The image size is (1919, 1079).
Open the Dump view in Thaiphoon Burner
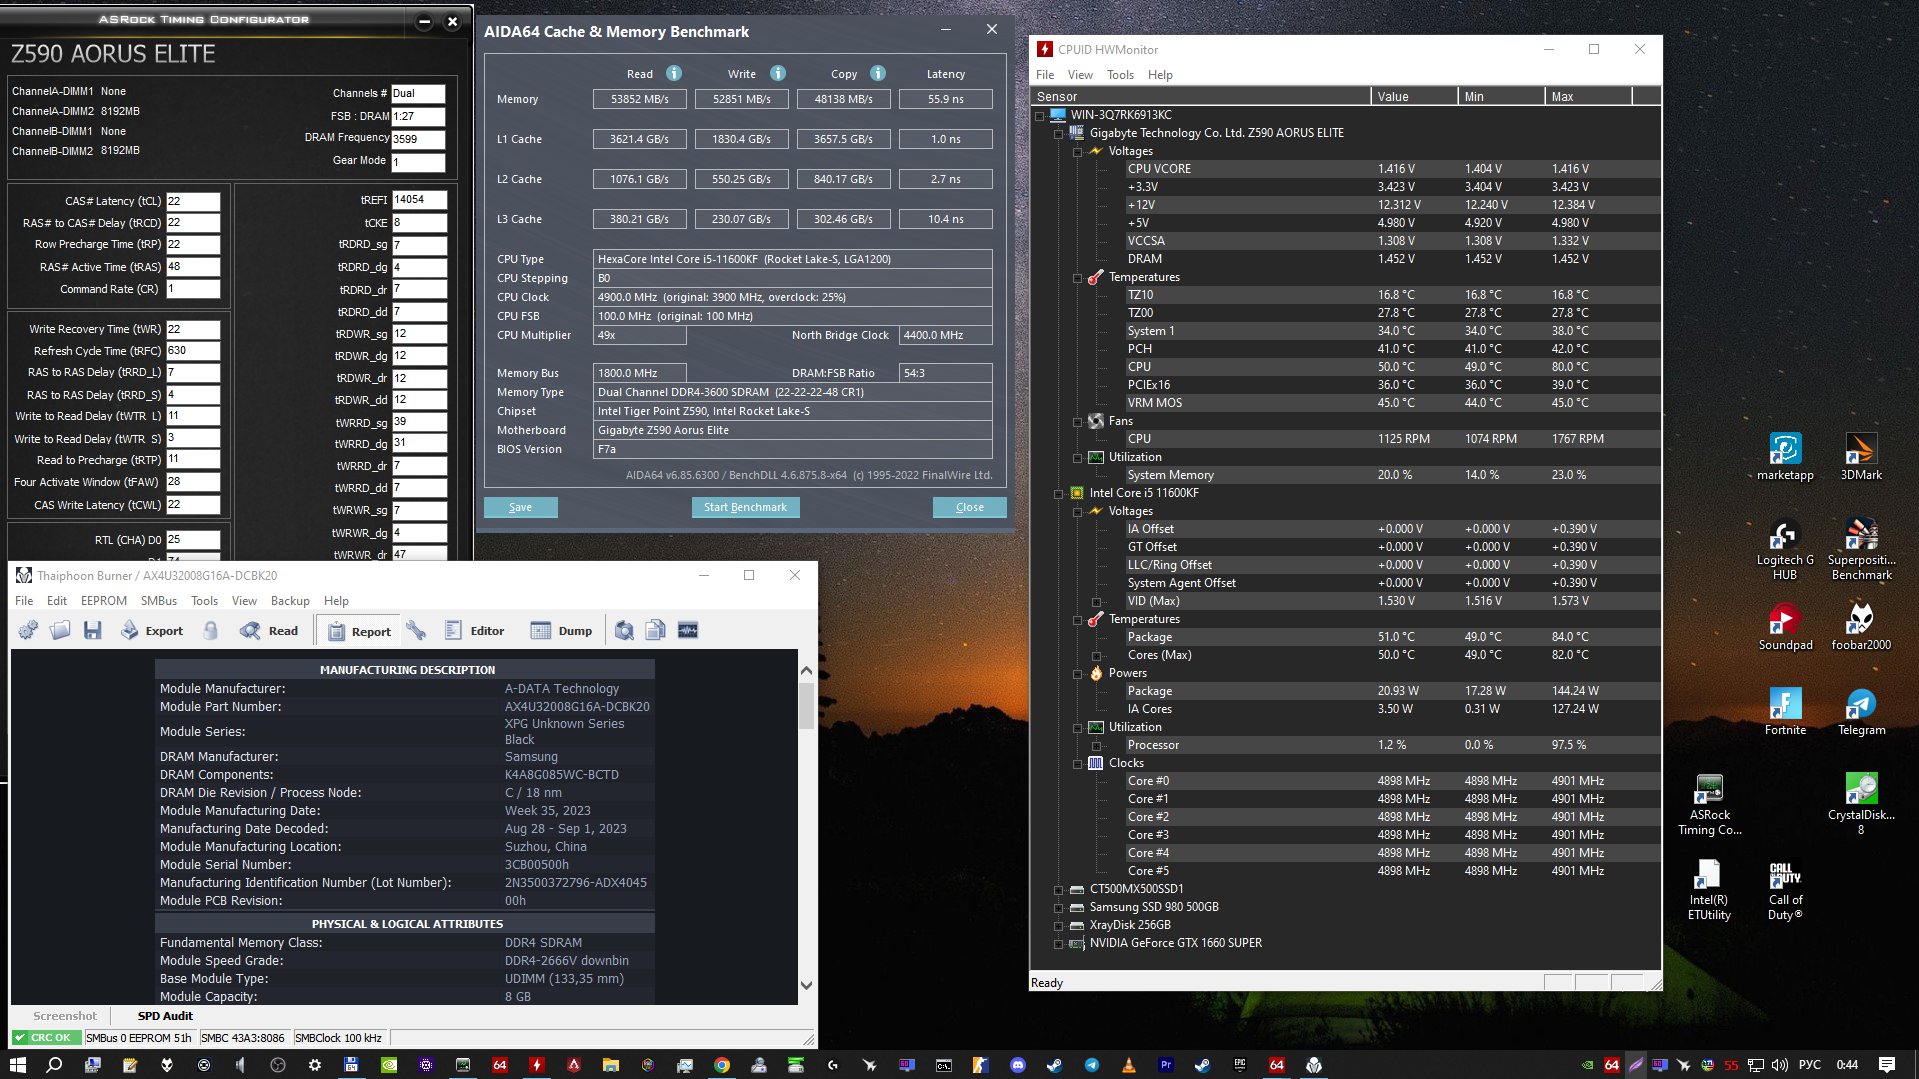pyautogui.click(x=561, y=630)
